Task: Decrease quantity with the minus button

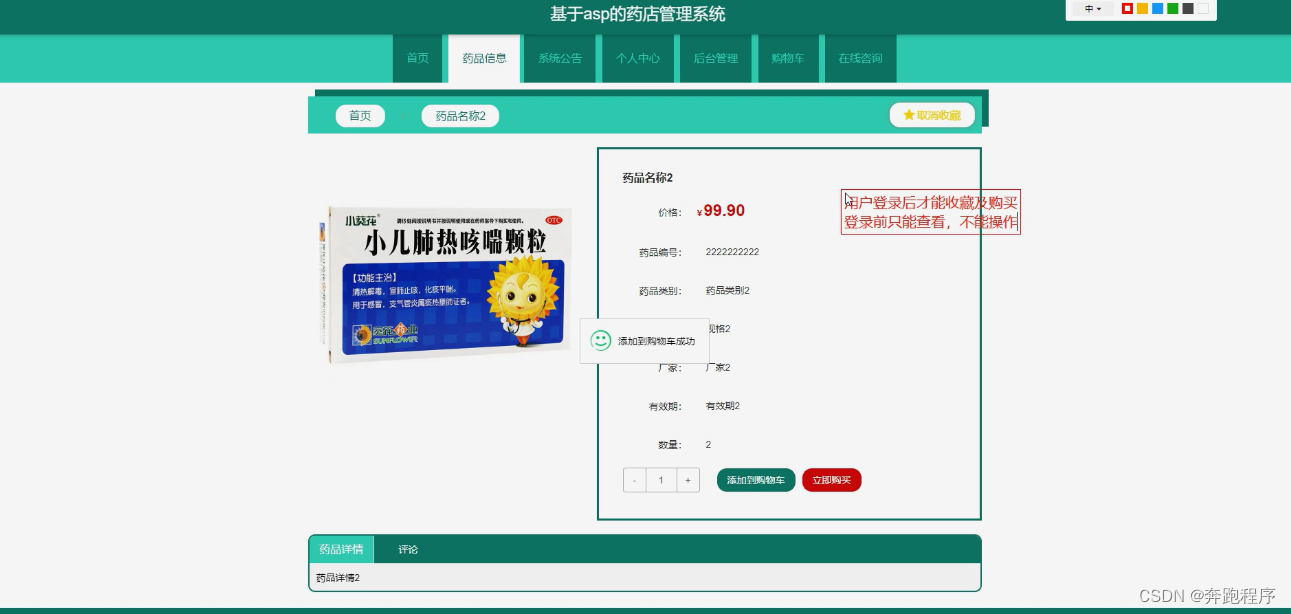Action: (634, 481)
